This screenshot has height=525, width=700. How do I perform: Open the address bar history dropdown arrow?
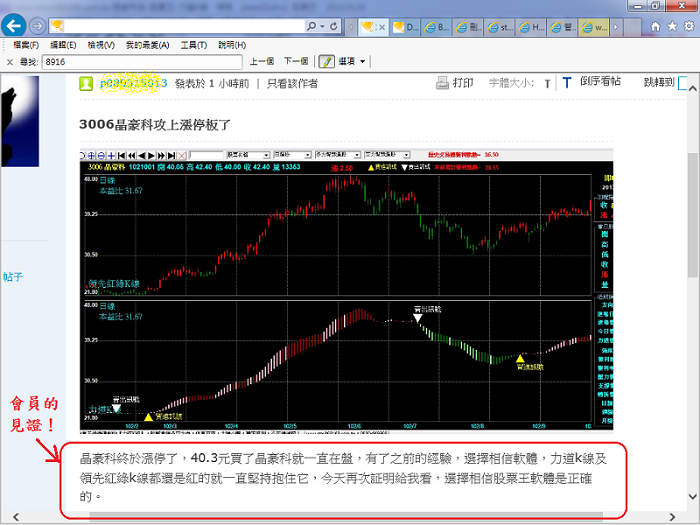tap(322, 26)
